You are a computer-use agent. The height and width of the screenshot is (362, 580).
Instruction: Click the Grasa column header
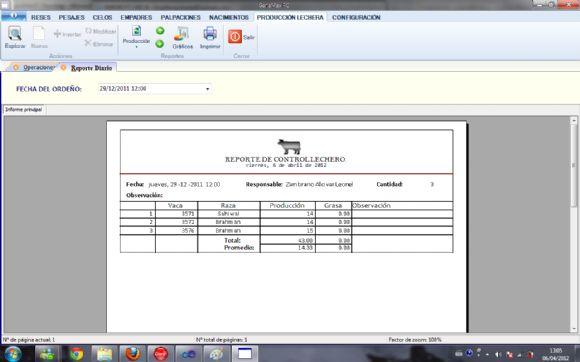(333, 206)
